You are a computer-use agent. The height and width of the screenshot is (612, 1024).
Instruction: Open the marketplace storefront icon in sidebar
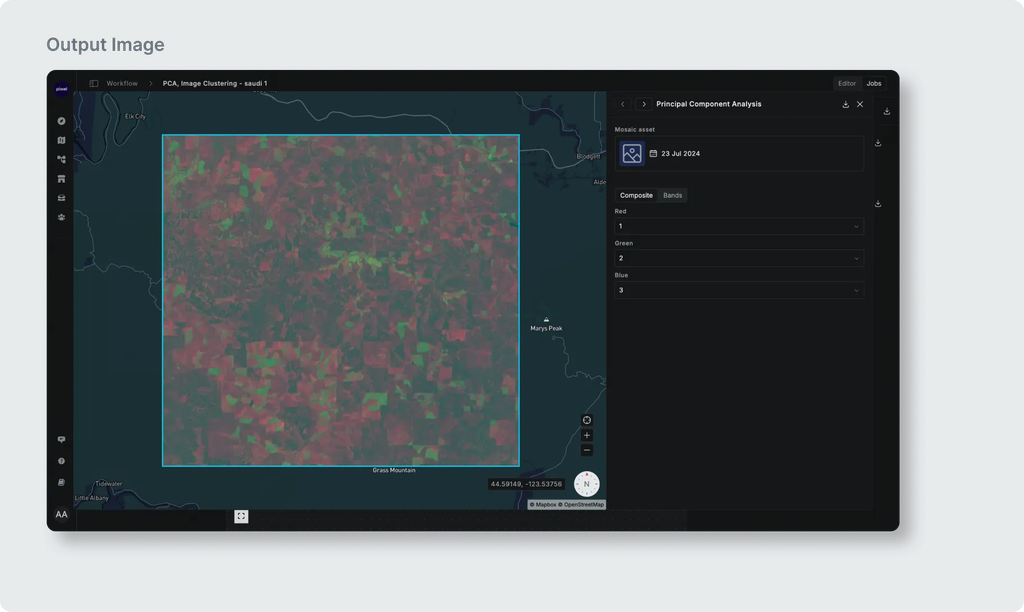coord(61,178)
